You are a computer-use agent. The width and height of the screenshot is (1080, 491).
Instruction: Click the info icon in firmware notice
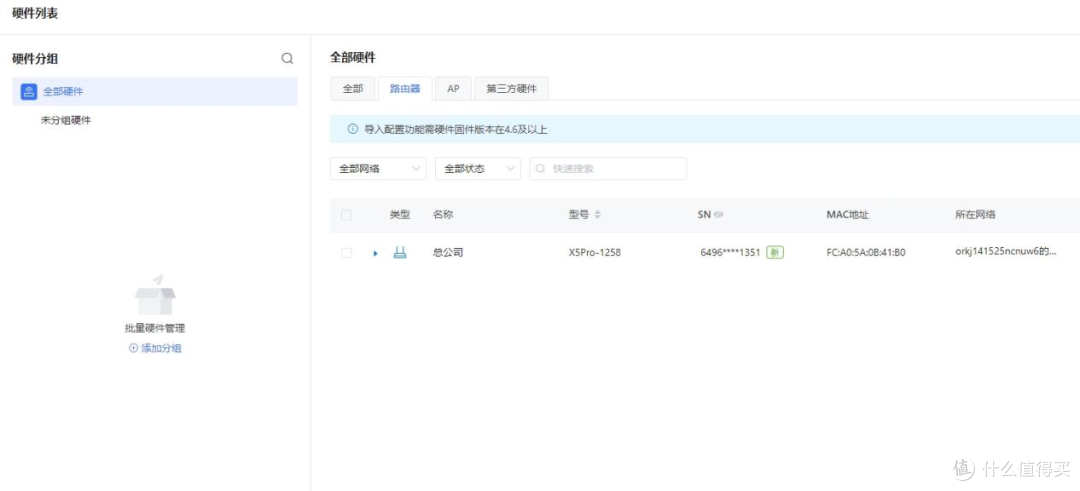(x=353, y=129)
